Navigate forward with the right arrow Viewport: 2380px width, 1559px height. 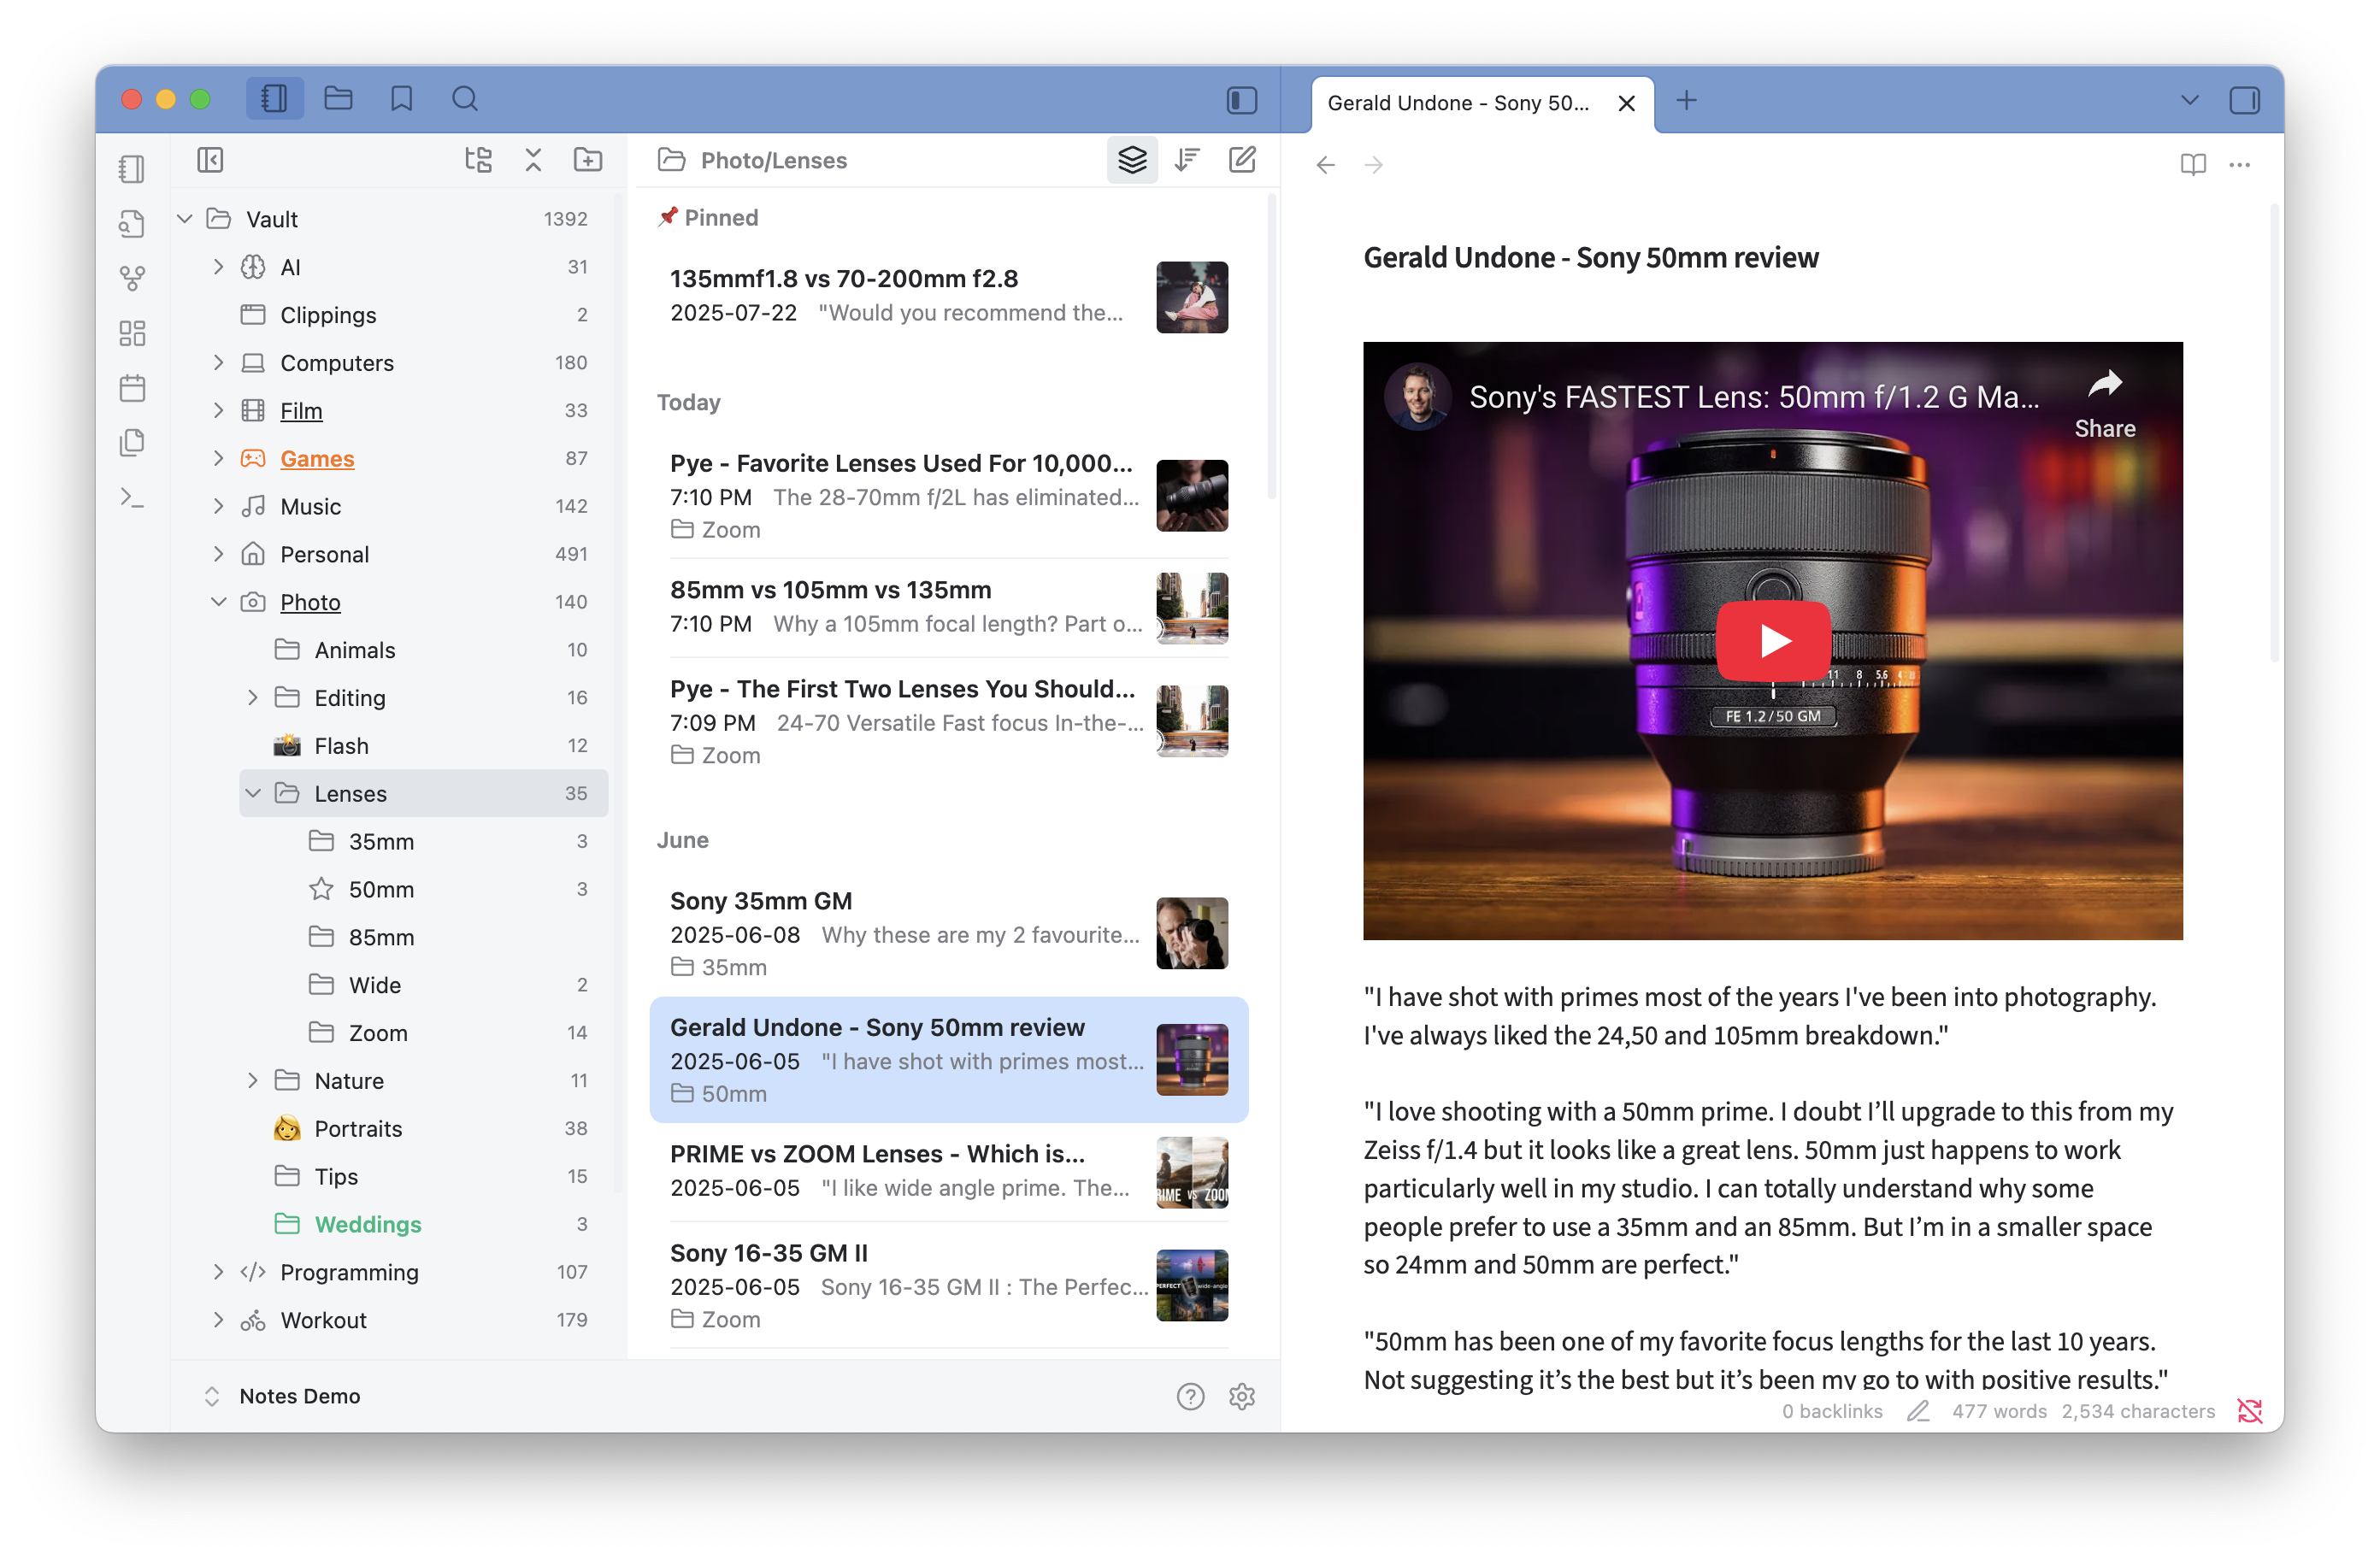(x=1374, y=165)
